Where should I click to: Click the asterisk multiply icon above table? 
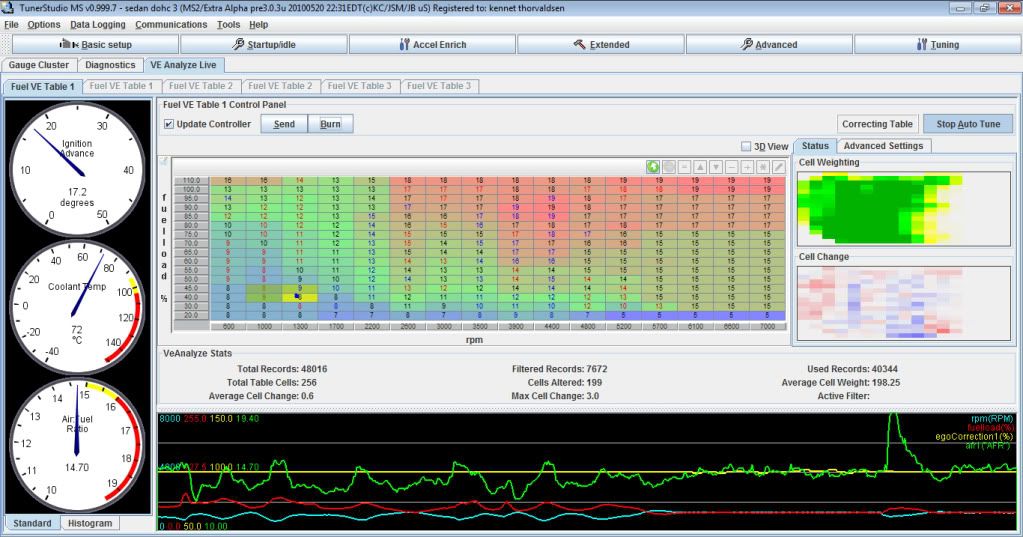(x=762, y=166)
